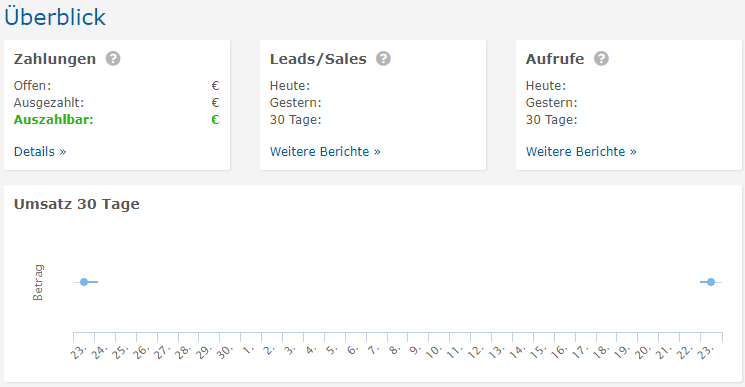Click the help icon beside Leads/Sales
Screen dimensions: 745x387
[383, 59]
